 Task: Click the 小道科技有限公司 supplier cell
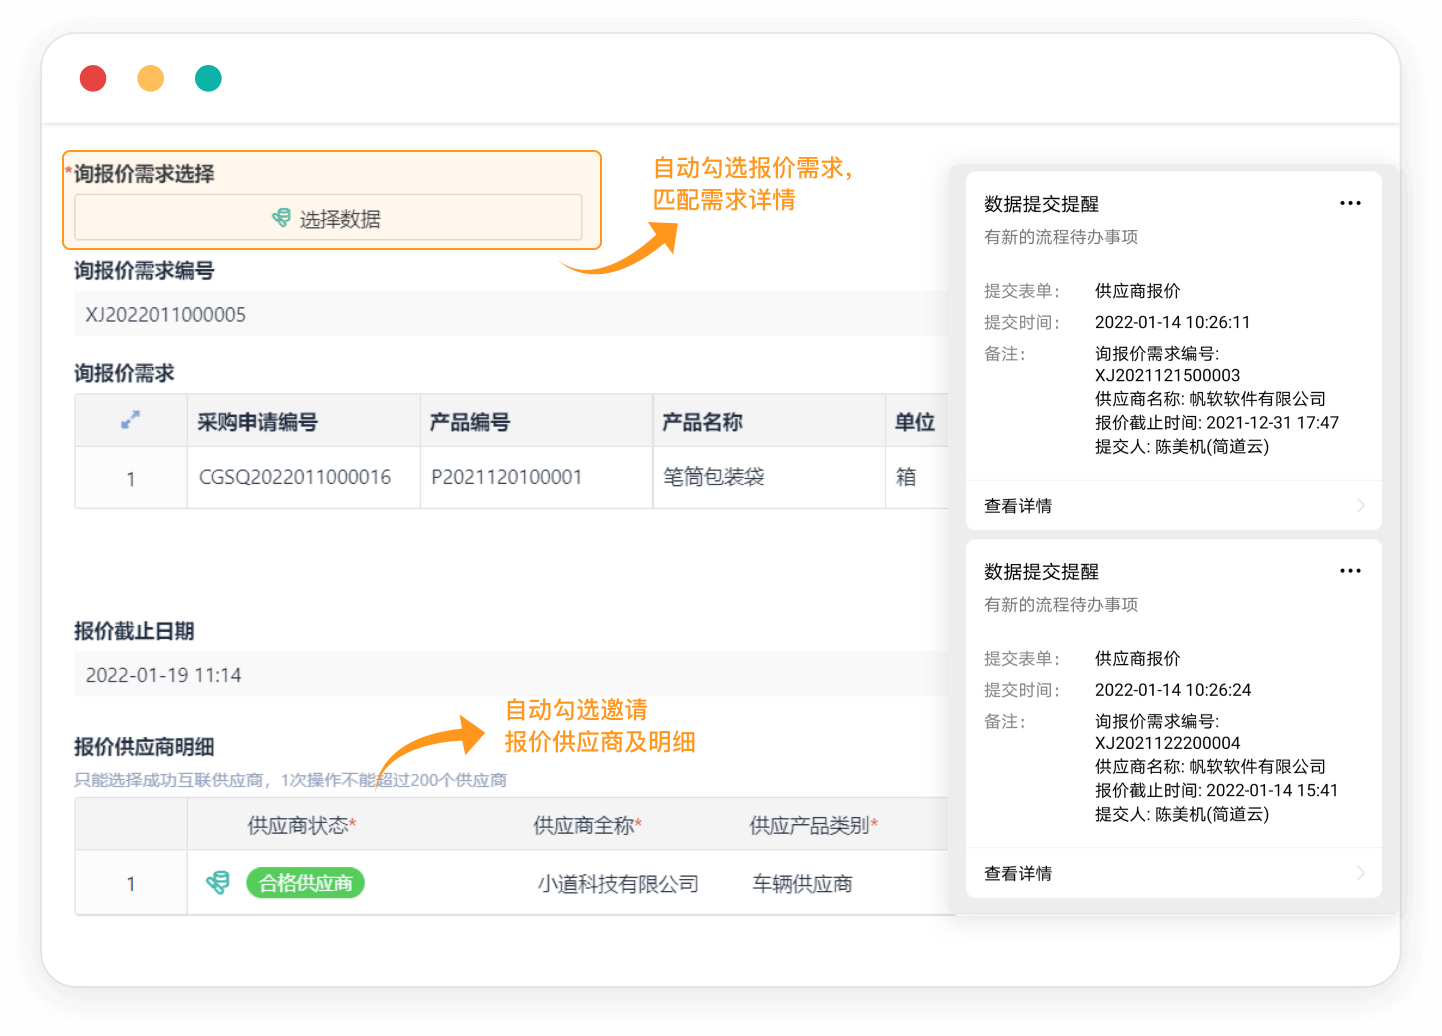[618, 884]
